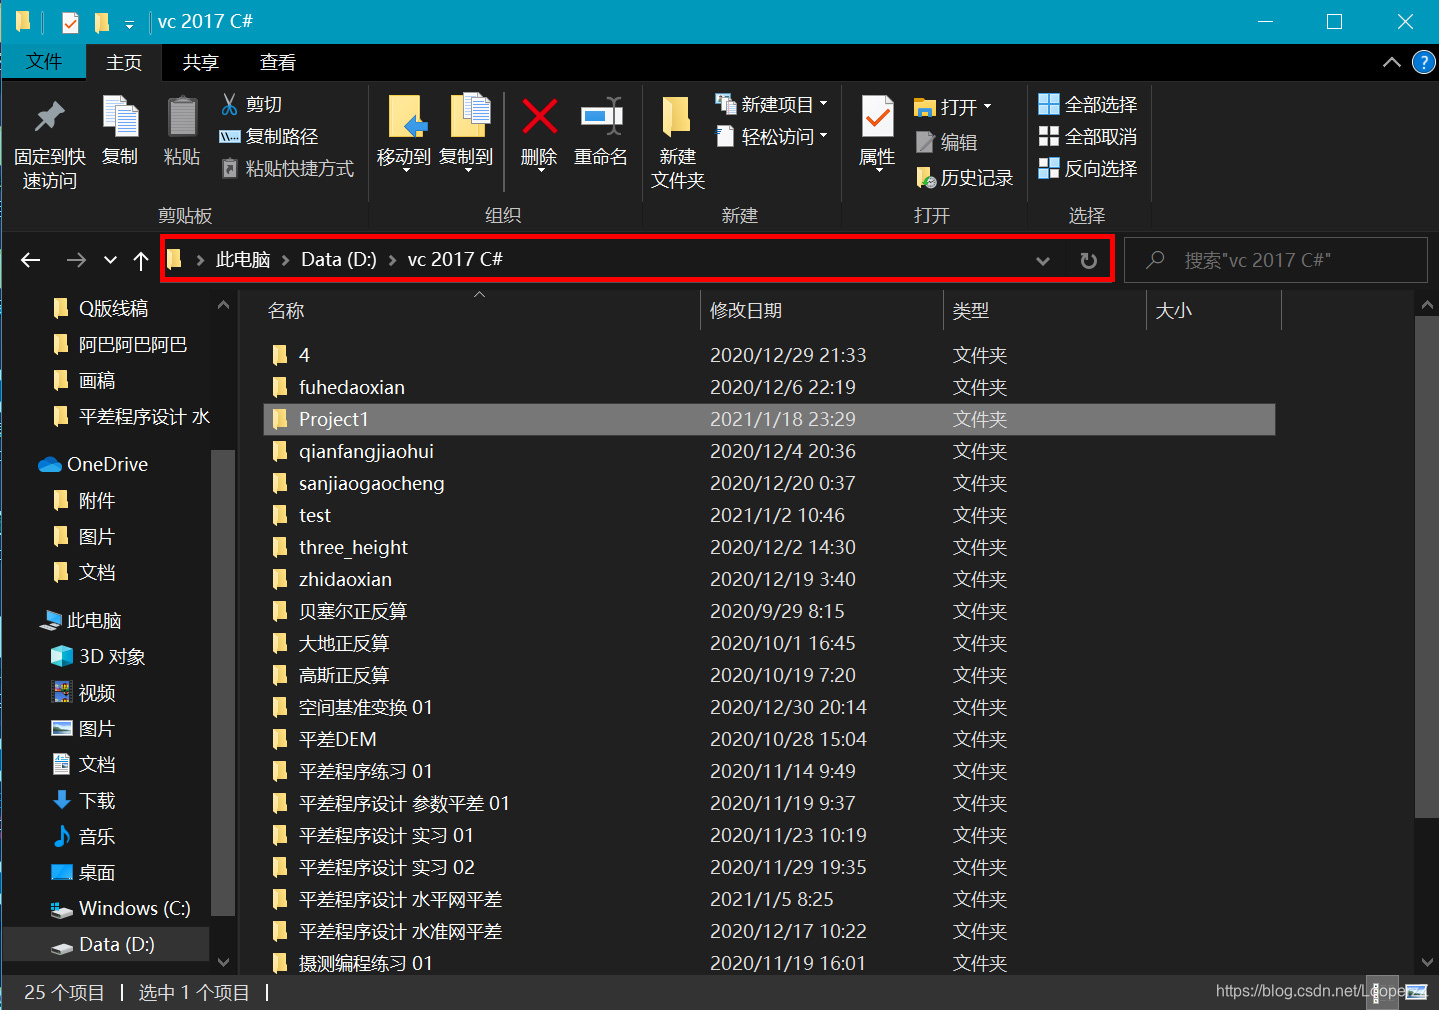Viewport: 1439px width, 1010px height.
Task: Switch to the Home (主页) tab
Action: (x=124, y=62)
